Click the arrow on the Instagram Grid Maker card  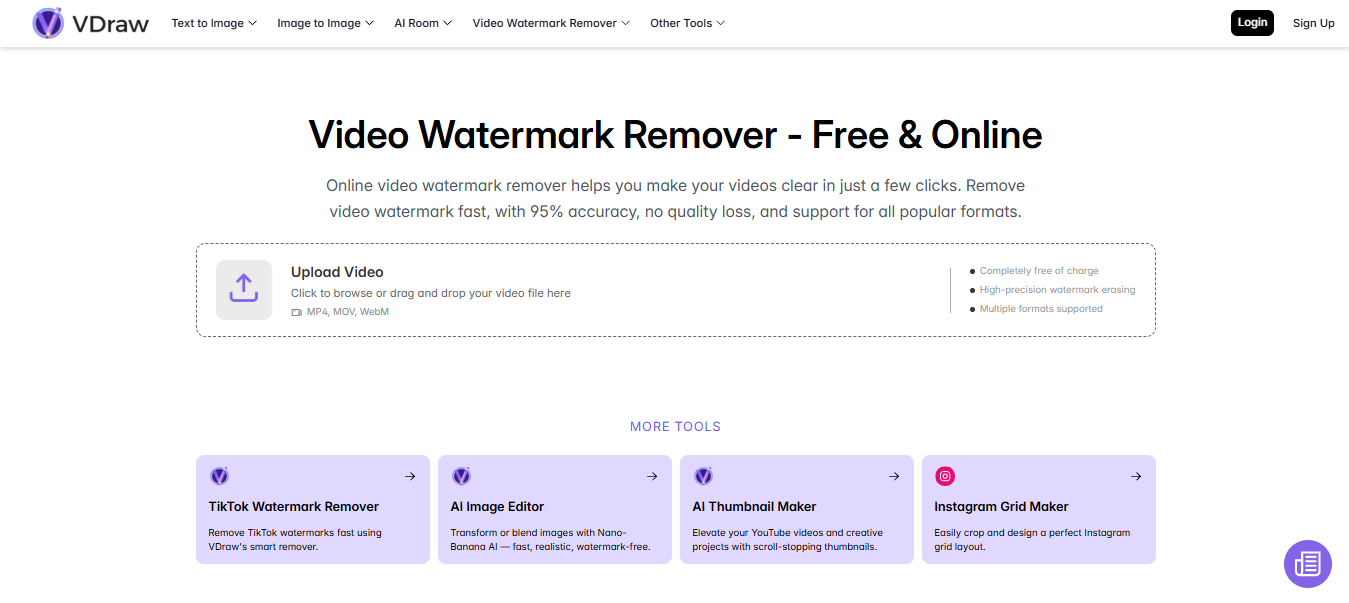pos(1136,476)
